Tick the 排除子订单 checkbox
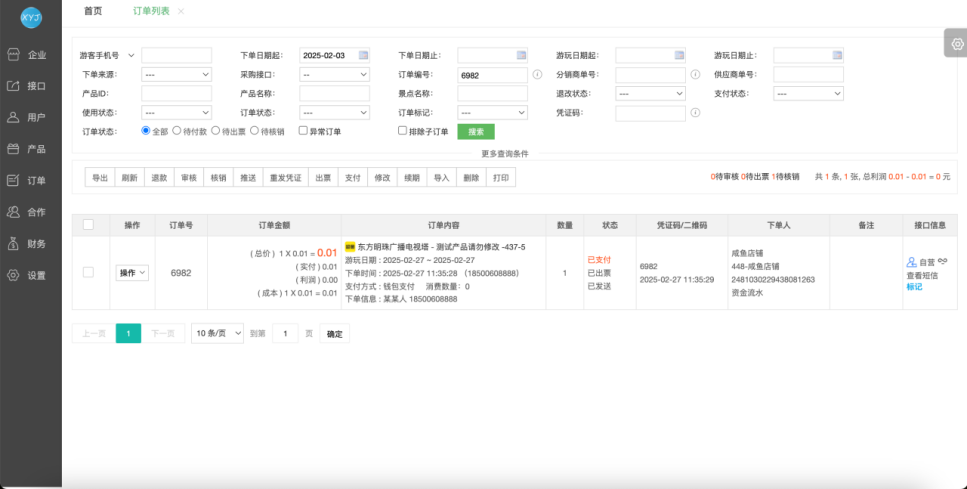Viewport: 967px width, 489px height. pos(403,131)
